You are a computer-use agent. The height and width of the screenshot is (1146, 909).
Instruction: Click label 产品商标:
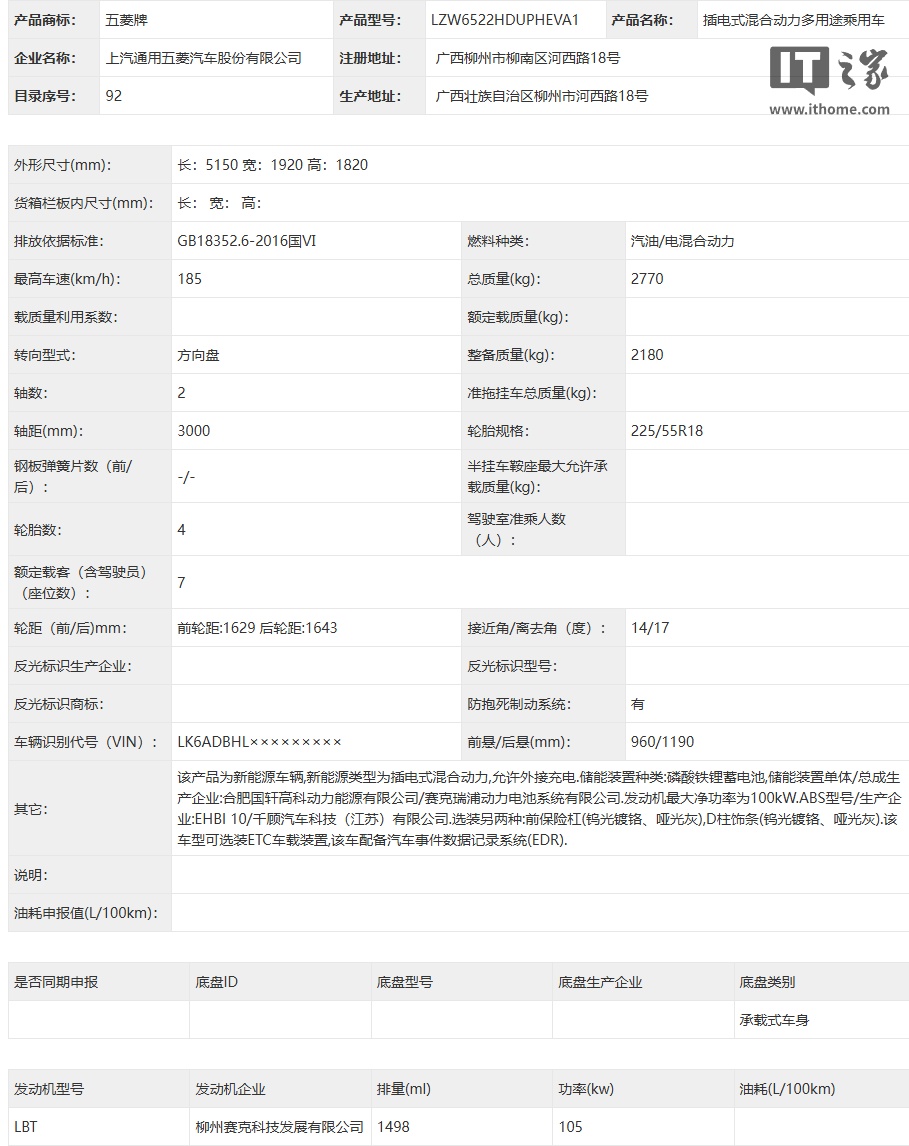(x=45, y=20)
